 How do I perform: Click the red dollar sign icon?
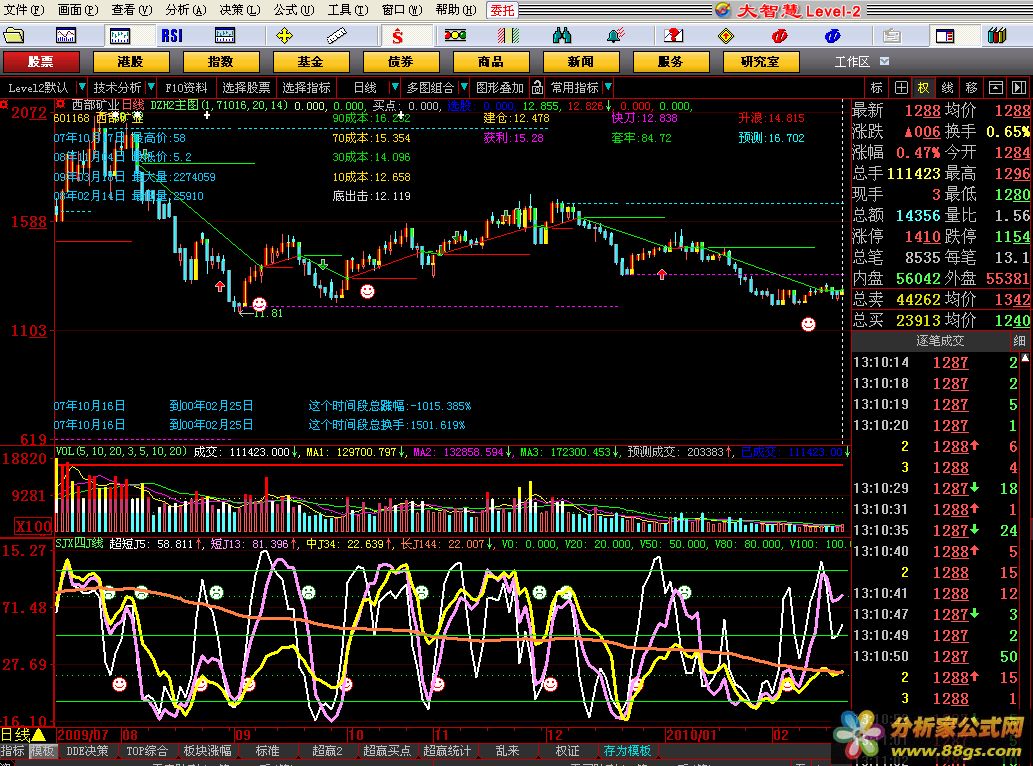click(x=397, y=36)
